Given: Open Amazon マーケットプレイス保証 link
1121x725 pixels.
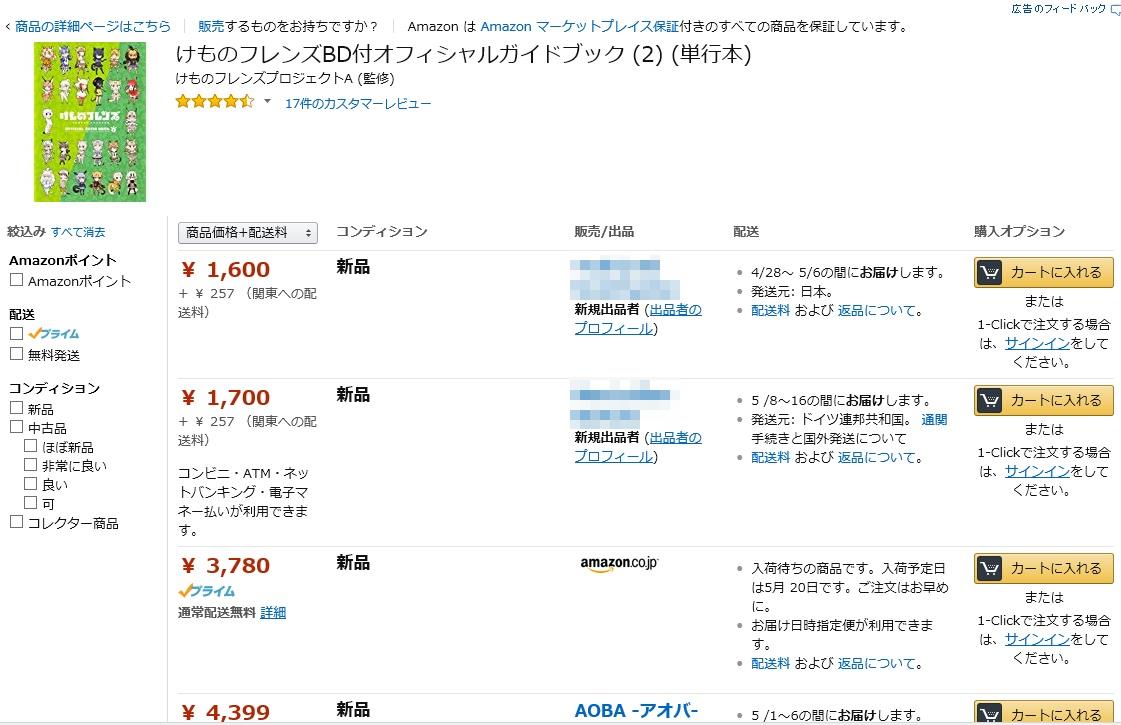Looking at the screenshot, I should (x=579, y=26).
